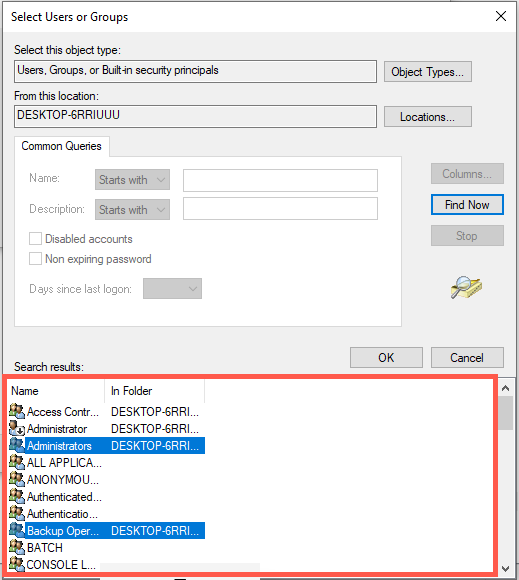This screenshot has width=519, height=580.
Task: Click the ANONYMOUS LOGON icon
Action: (x=17, y=479)
